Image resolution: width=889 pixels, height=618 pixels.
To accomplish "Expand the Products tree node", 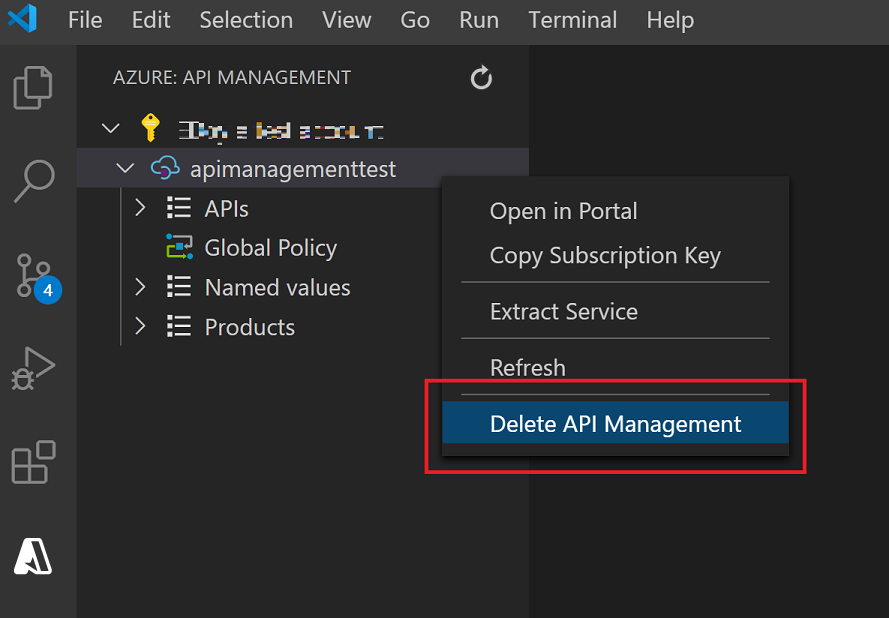I will [x=140, y=326].
